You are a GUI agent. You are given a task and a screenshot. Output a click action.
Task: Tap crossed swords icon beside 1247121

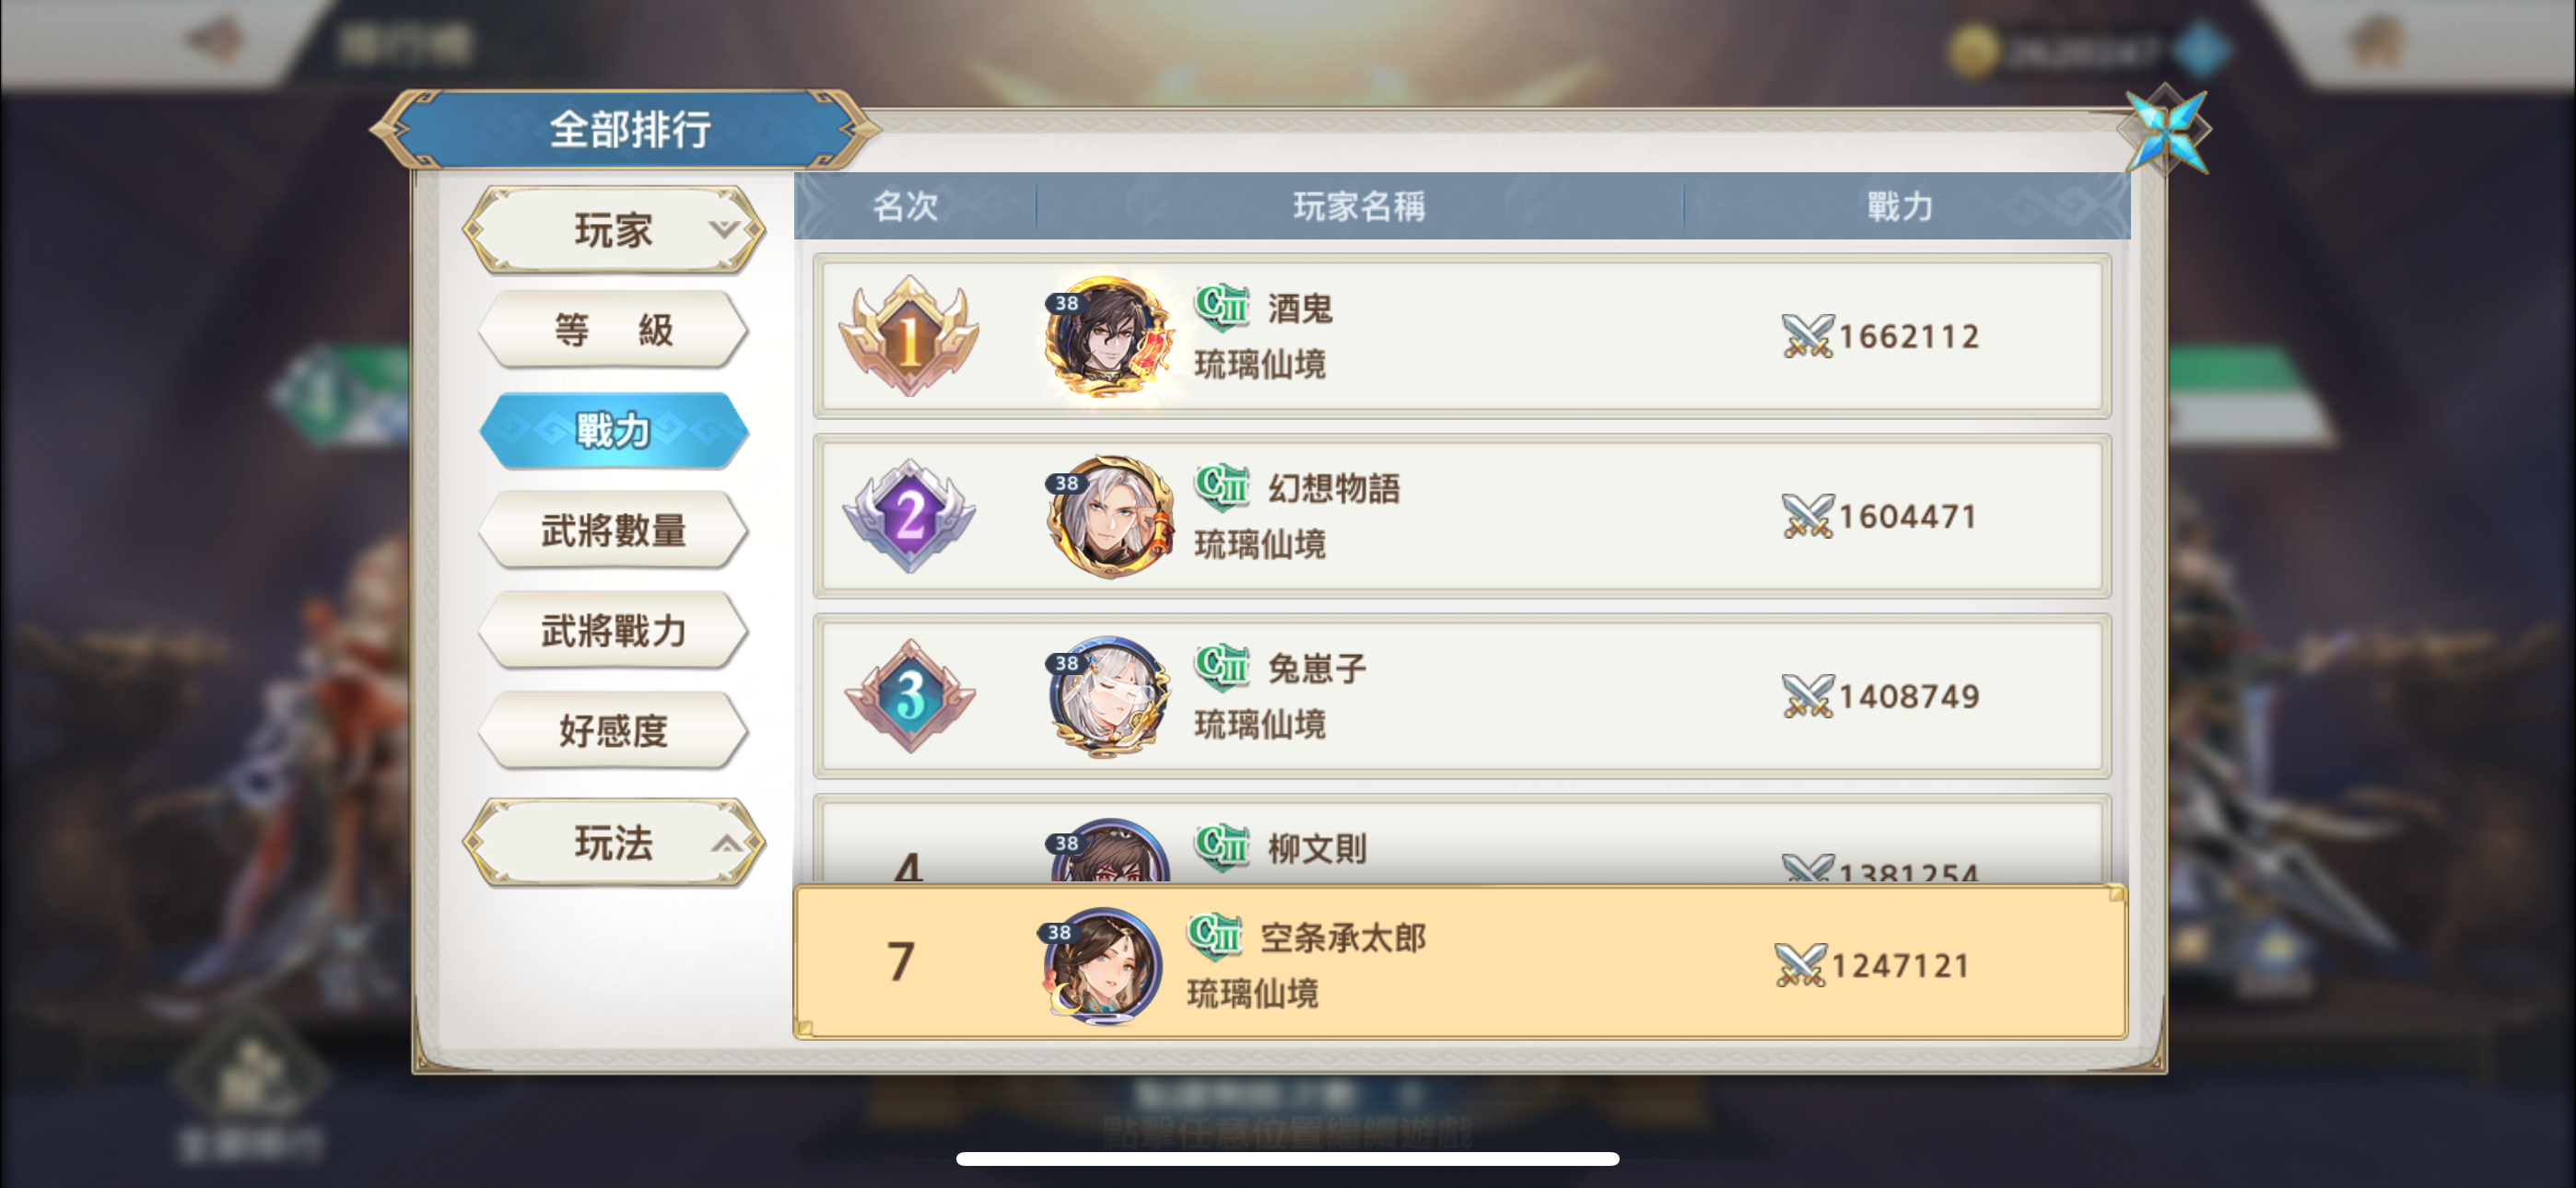click(1799, 965)
